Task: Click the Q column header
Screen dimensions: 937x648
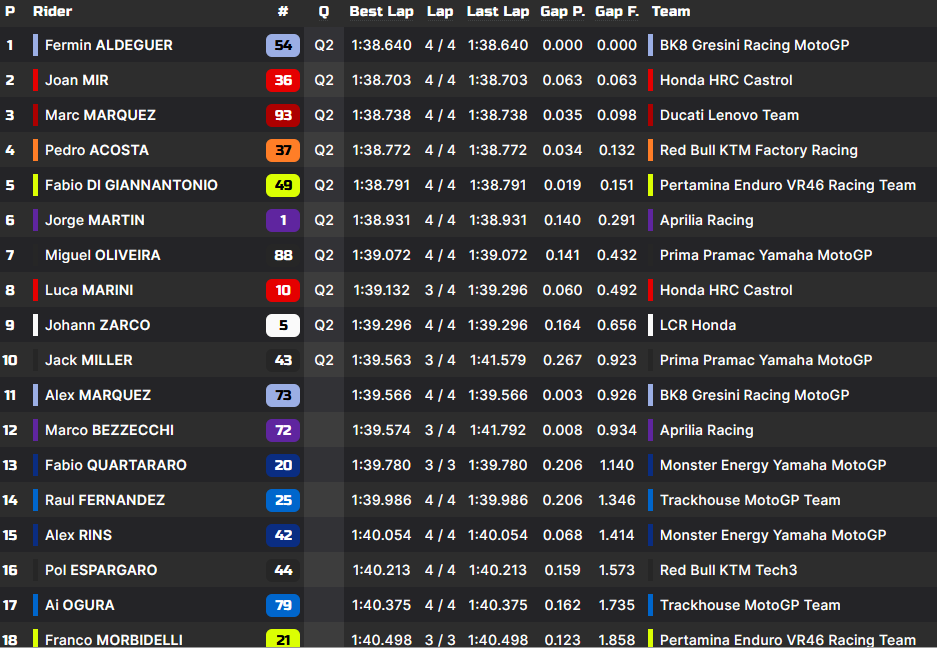Action: coord(324,11)
